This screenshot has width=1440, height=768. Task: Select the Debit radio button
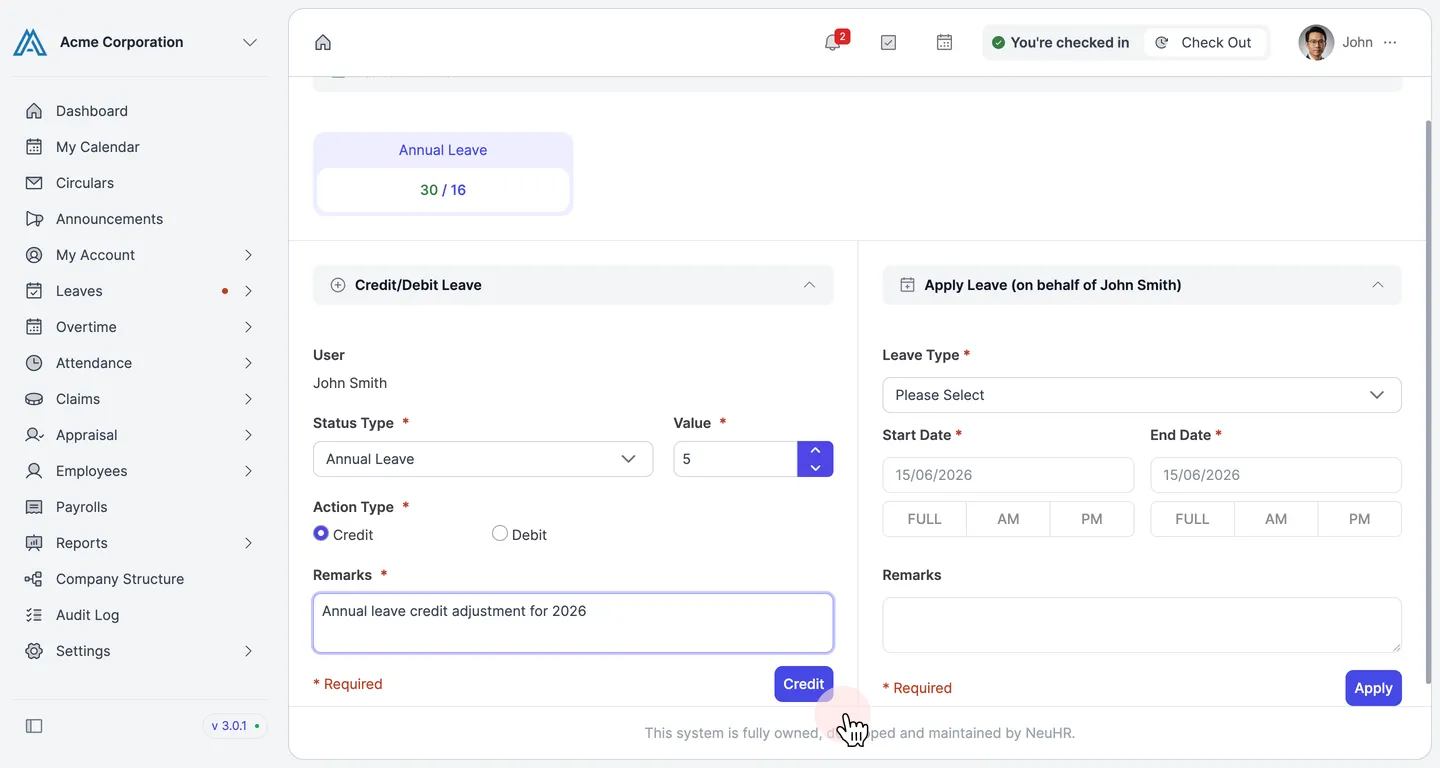point(500,534)
